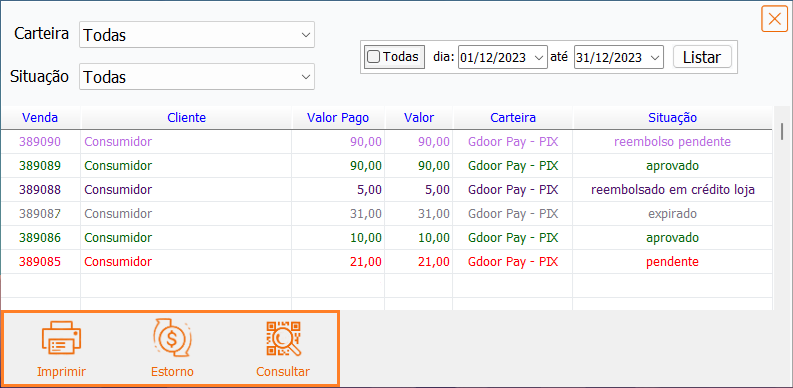793x388 pixels.
Task: Sort by the Situação column header
Action: click(x=673, y=118)
